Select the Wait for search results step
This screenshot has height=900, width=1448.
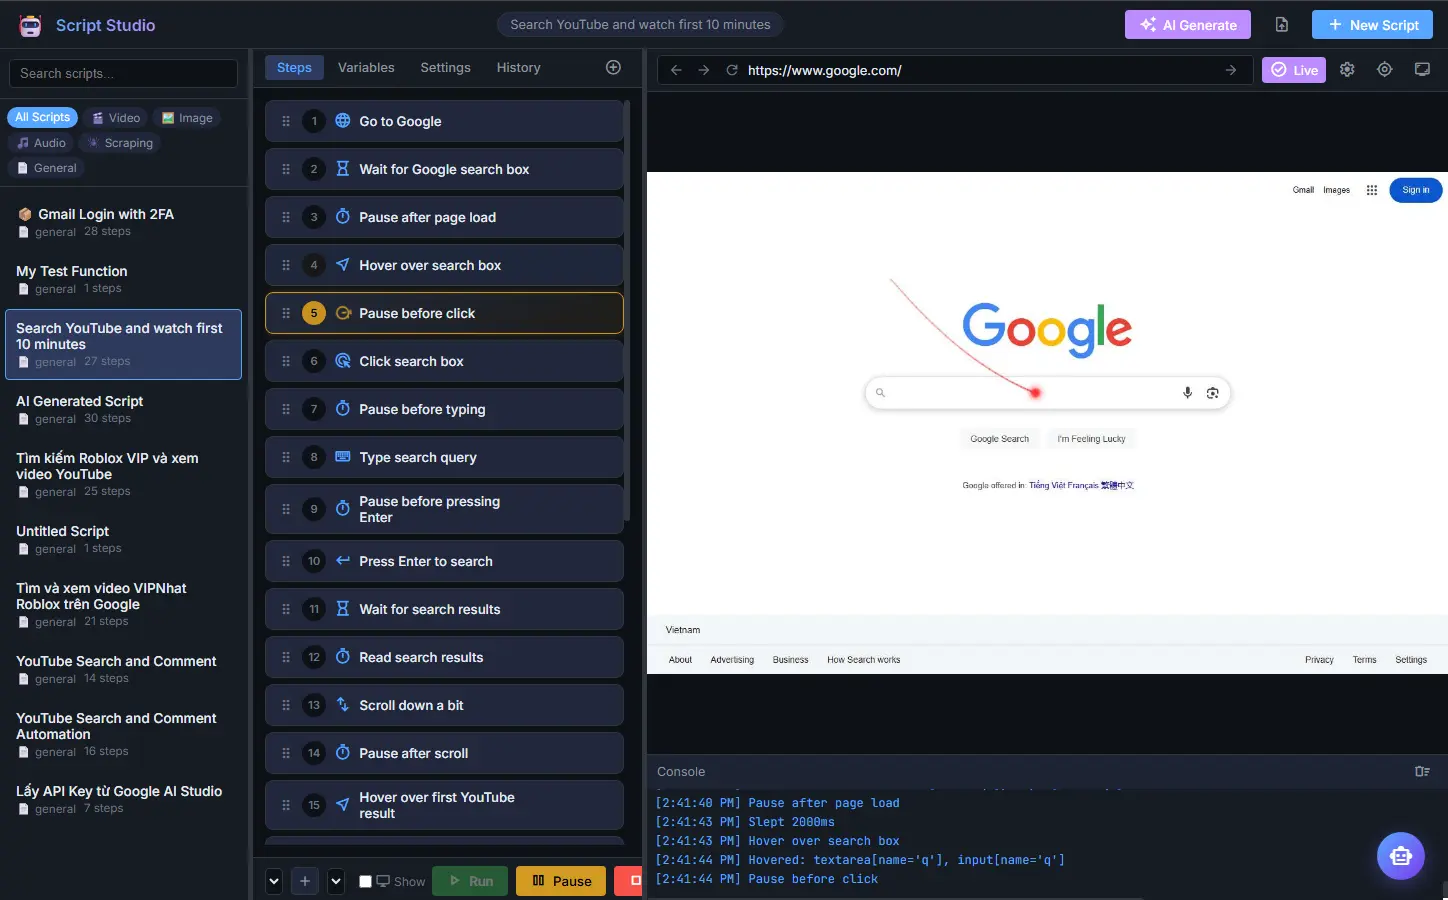tap(444, 609)
